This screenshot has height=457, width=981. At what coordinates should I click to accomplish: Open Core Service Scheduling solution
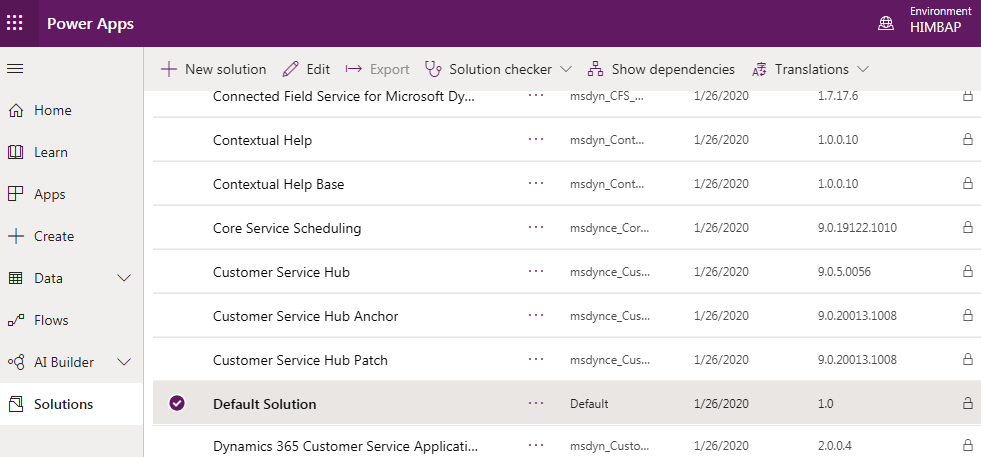(287, 228)
